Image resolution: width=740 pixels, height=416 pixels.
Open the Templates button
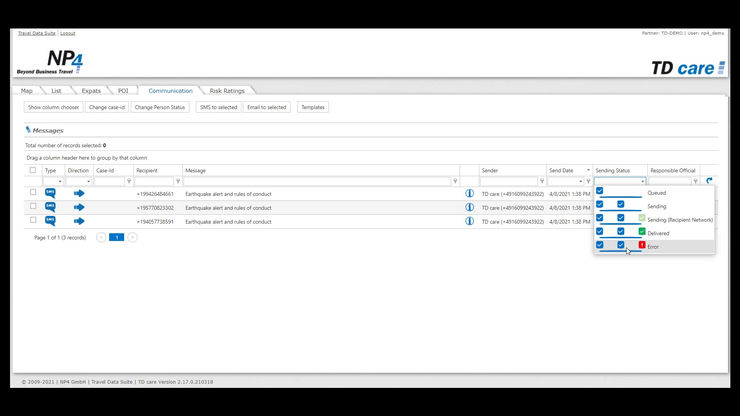click(x=313, y=107)
